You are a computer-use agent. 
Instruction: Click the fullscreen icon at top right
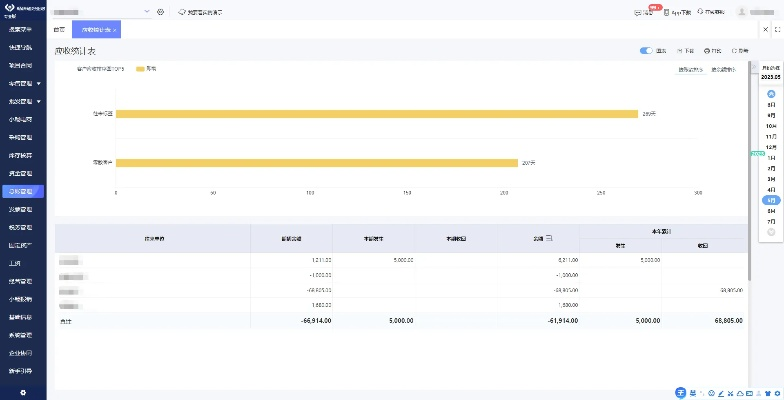click(777, 31)
